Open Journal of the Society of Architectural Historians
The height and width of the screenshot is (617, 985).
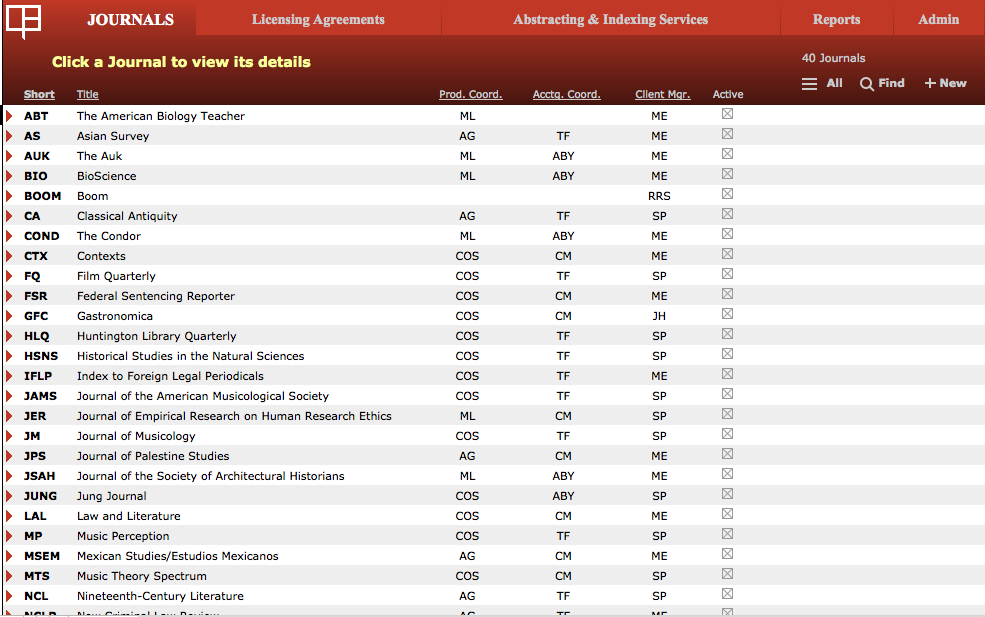[210, 476]
